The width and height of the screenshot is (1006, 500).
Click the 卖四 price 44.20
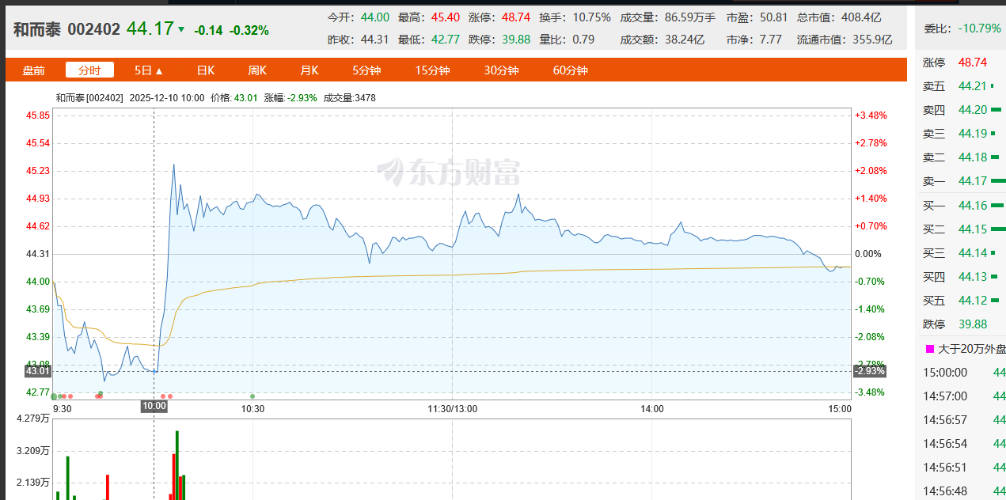973,109
